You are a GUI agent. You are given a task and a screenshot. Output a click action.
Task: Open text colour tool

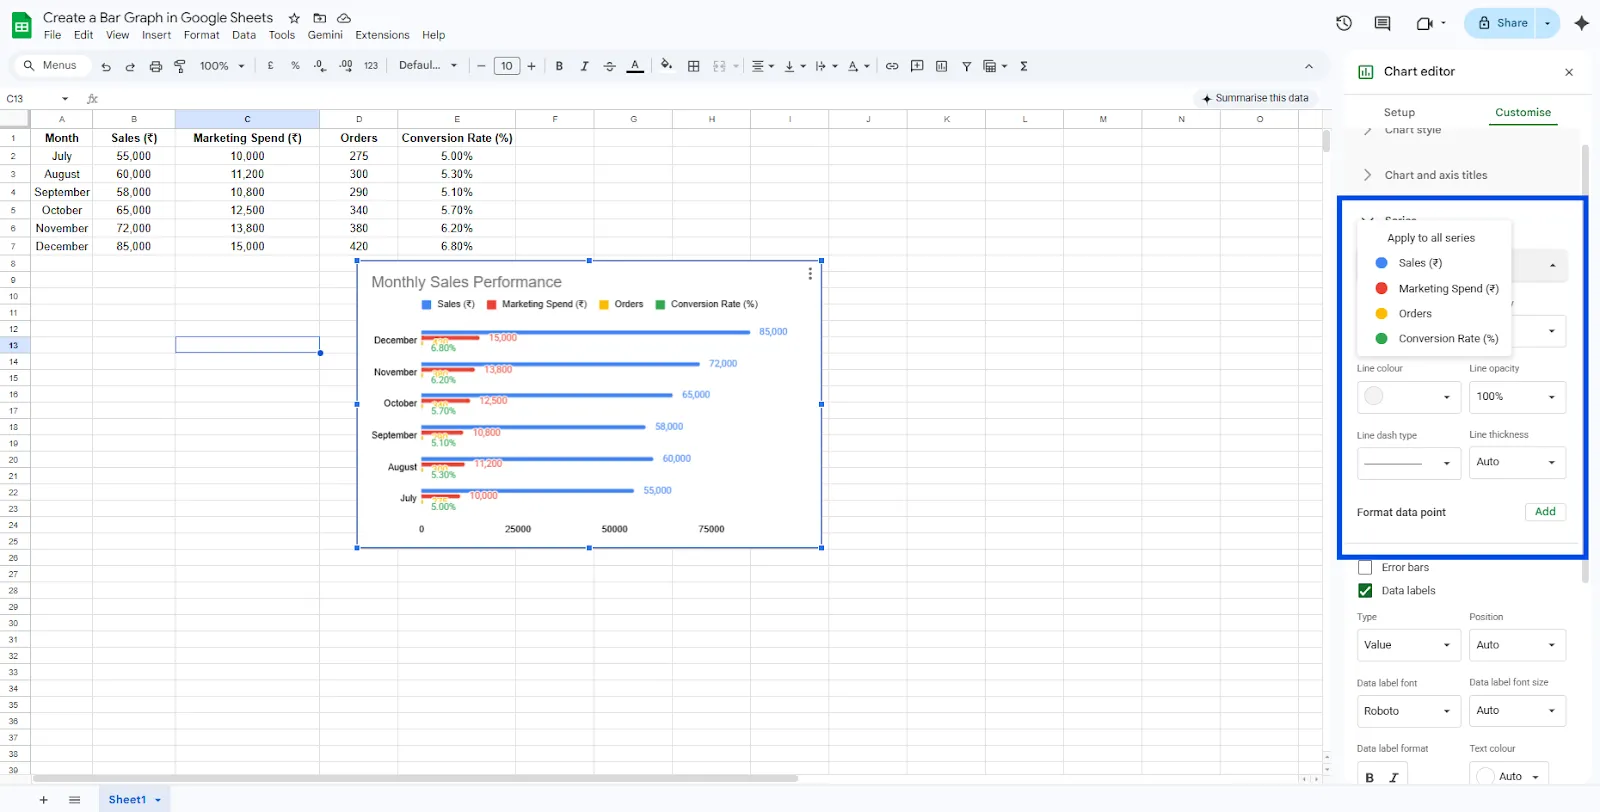point(634,66)
